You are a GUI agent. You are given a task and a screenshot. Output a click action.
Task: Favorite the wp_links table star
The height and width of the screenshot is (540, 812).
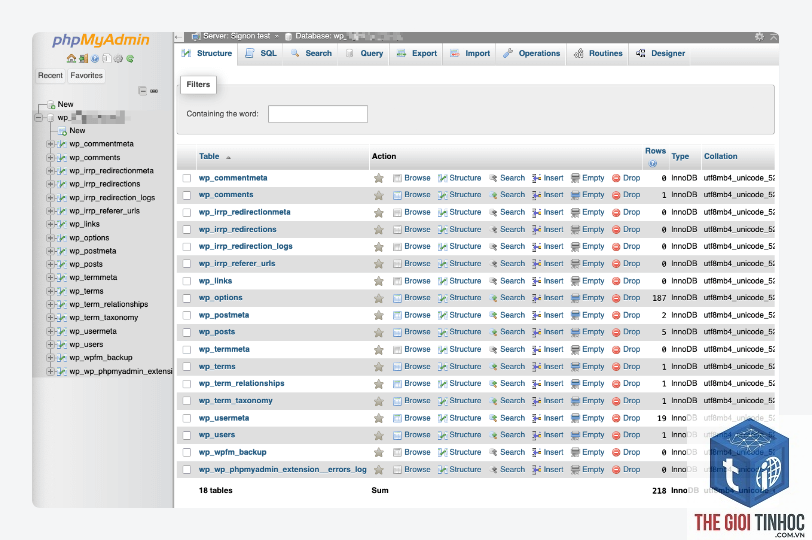pos(379,281)
